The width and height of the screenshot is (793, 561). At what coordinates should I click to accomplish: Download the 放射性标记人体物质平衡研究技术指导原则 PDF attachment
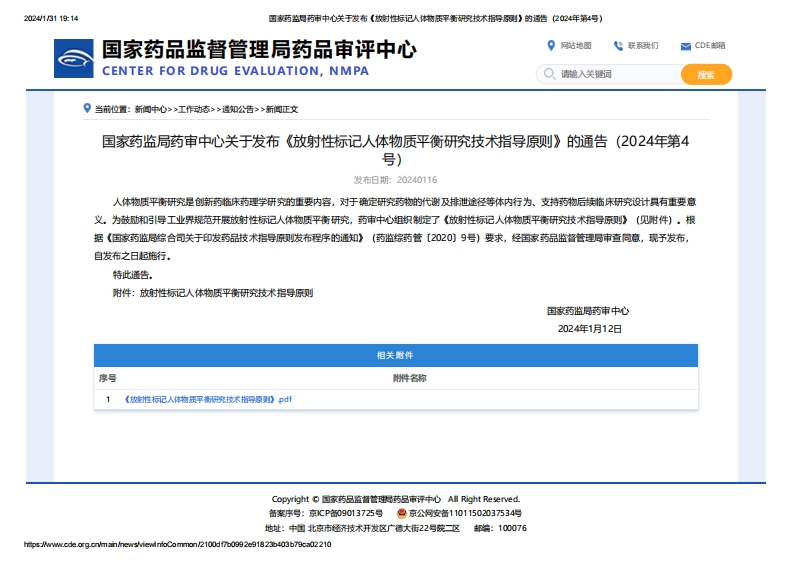coord(208,399)
